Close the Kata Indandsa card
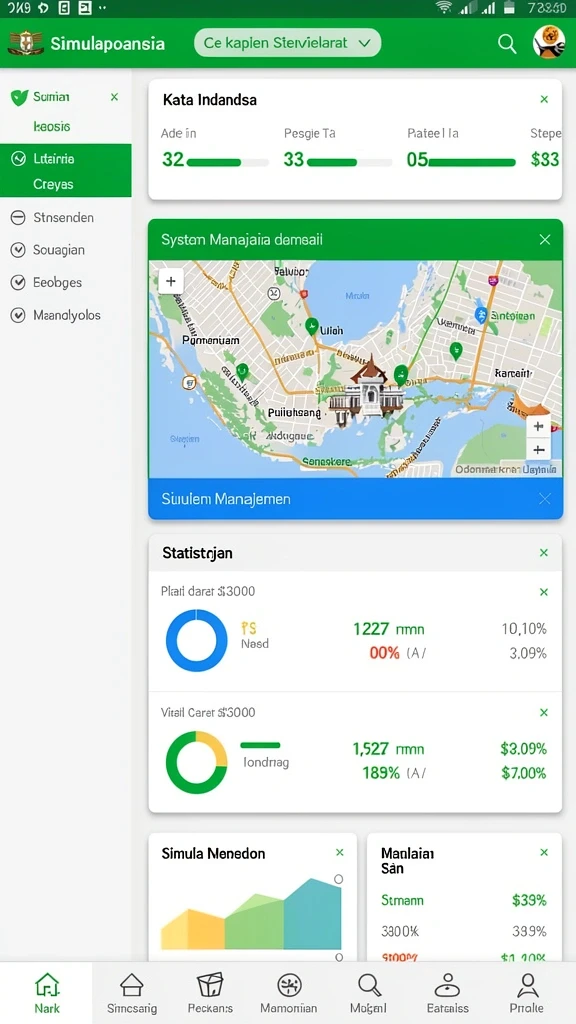This screenshot has width=576, height=1024. tap(544, 100)
